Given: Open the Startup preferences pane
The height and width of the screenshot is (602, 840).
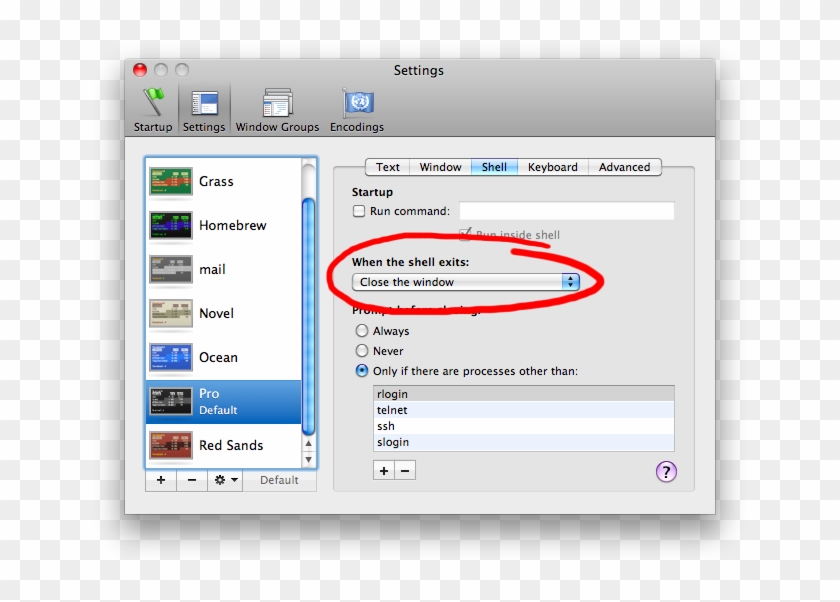Looking at the screenshot, I should (153, 110).
